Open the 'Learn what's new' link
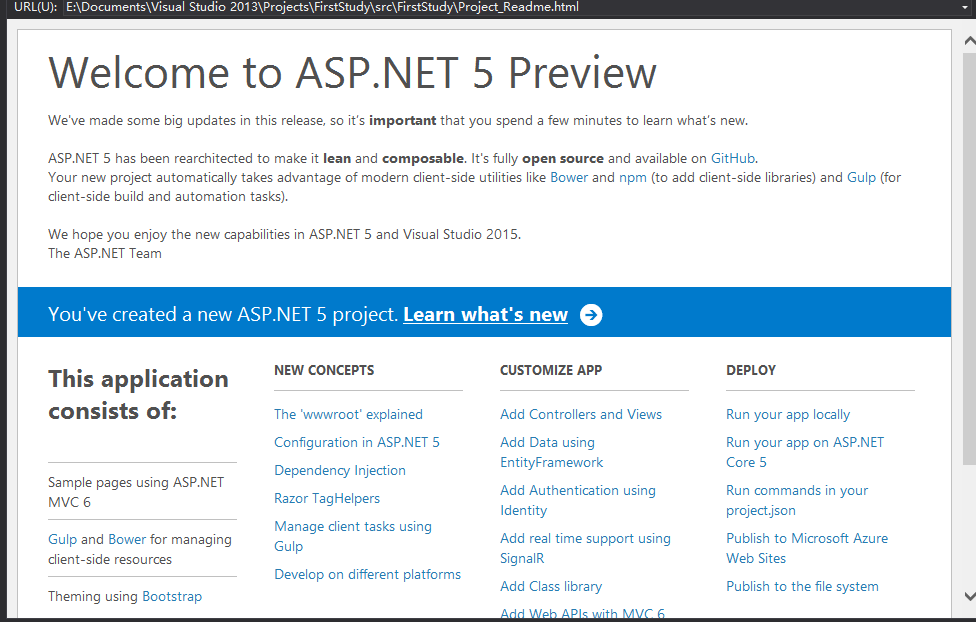Screen dimensions: 976x622 [486, 314]
